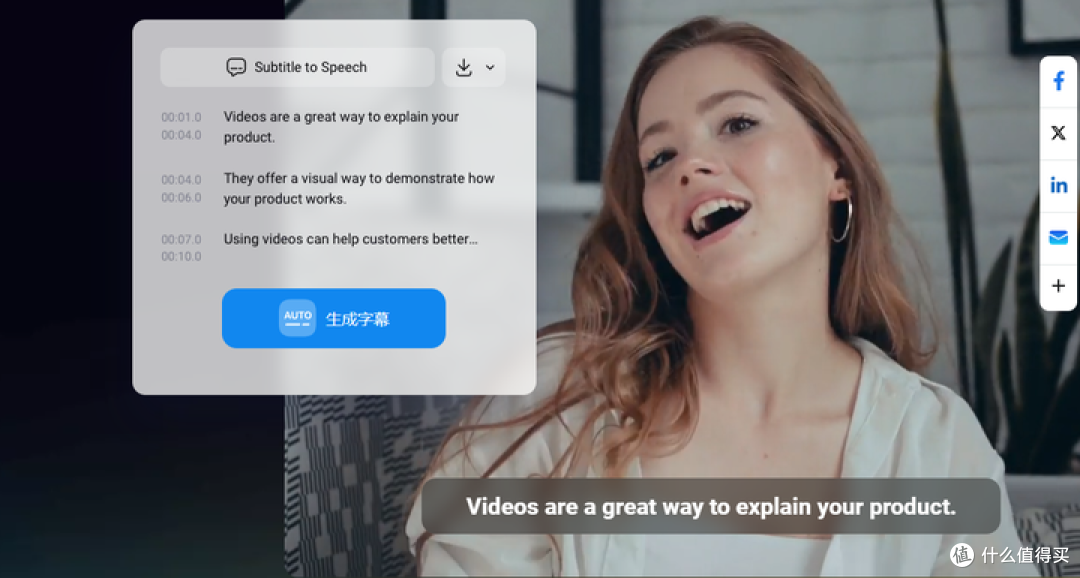Expand the download options chevron
This screenshot has width=1080, height=578.
click(x=490, y=68)
